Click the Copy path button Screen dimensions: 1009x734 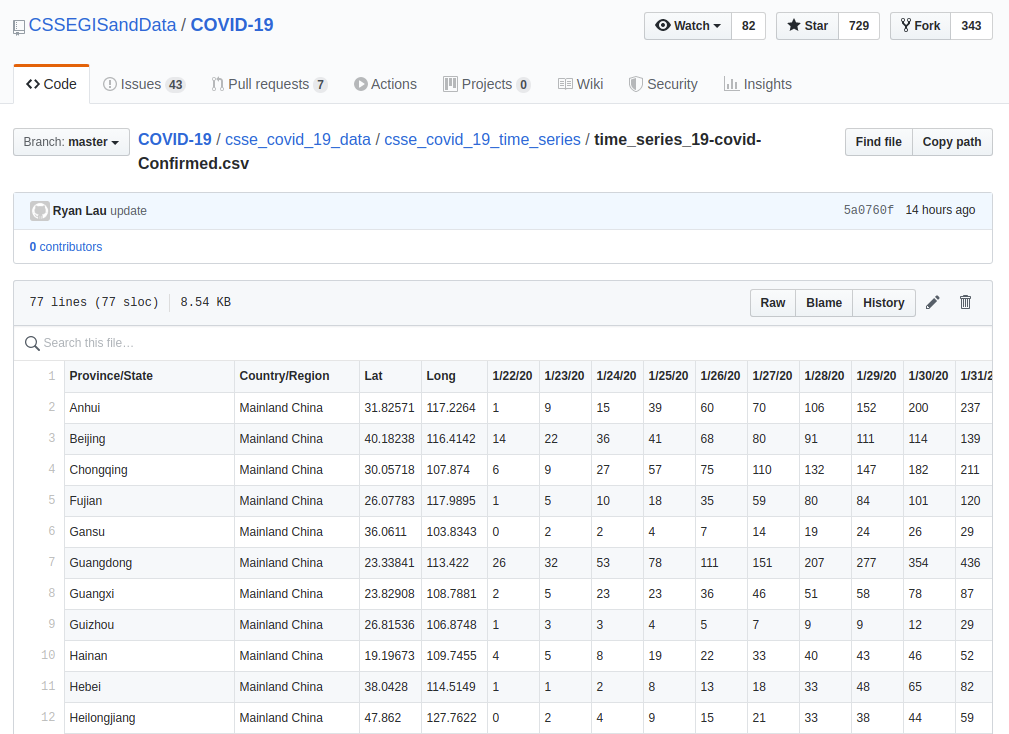pos(952,142)
